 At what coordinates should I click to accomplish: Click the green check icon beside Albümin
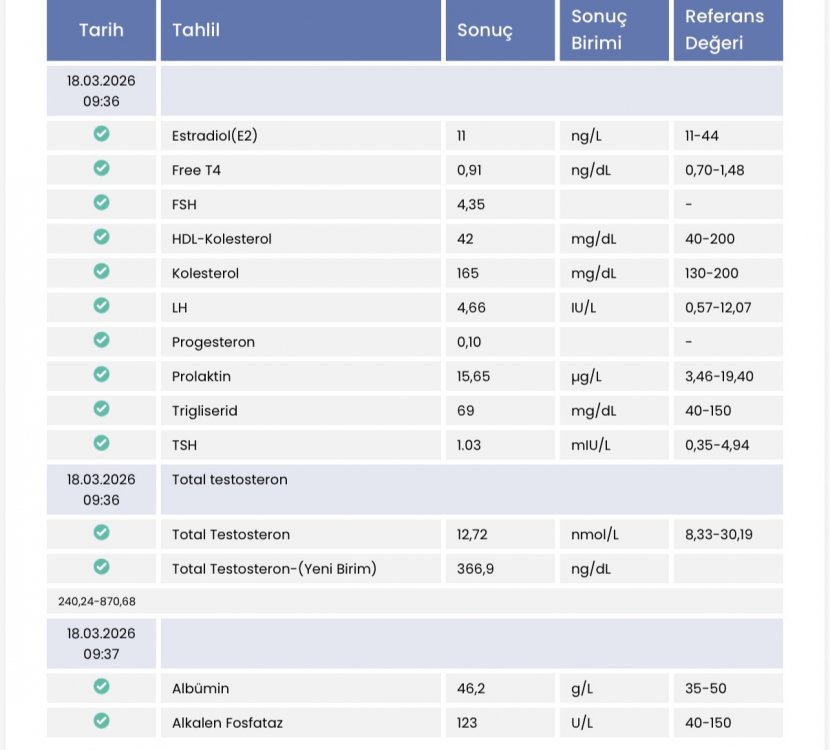pos(101,687)
